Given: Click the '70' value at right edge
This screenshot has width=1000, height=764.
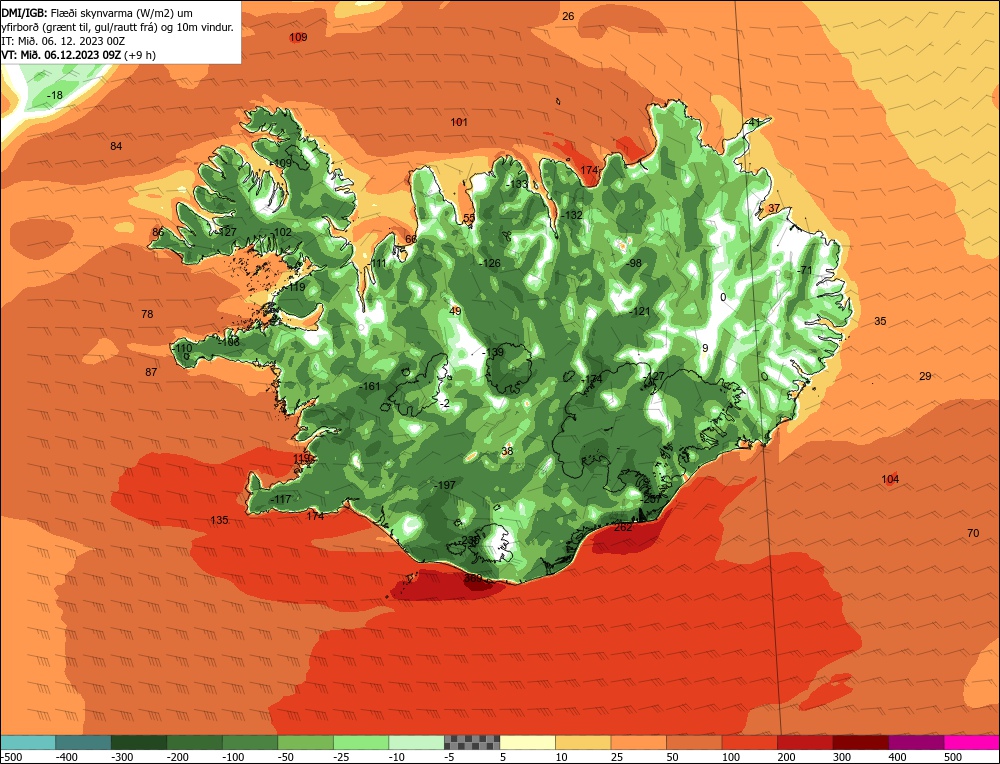Looking at the screenshot, I should 973,534.
